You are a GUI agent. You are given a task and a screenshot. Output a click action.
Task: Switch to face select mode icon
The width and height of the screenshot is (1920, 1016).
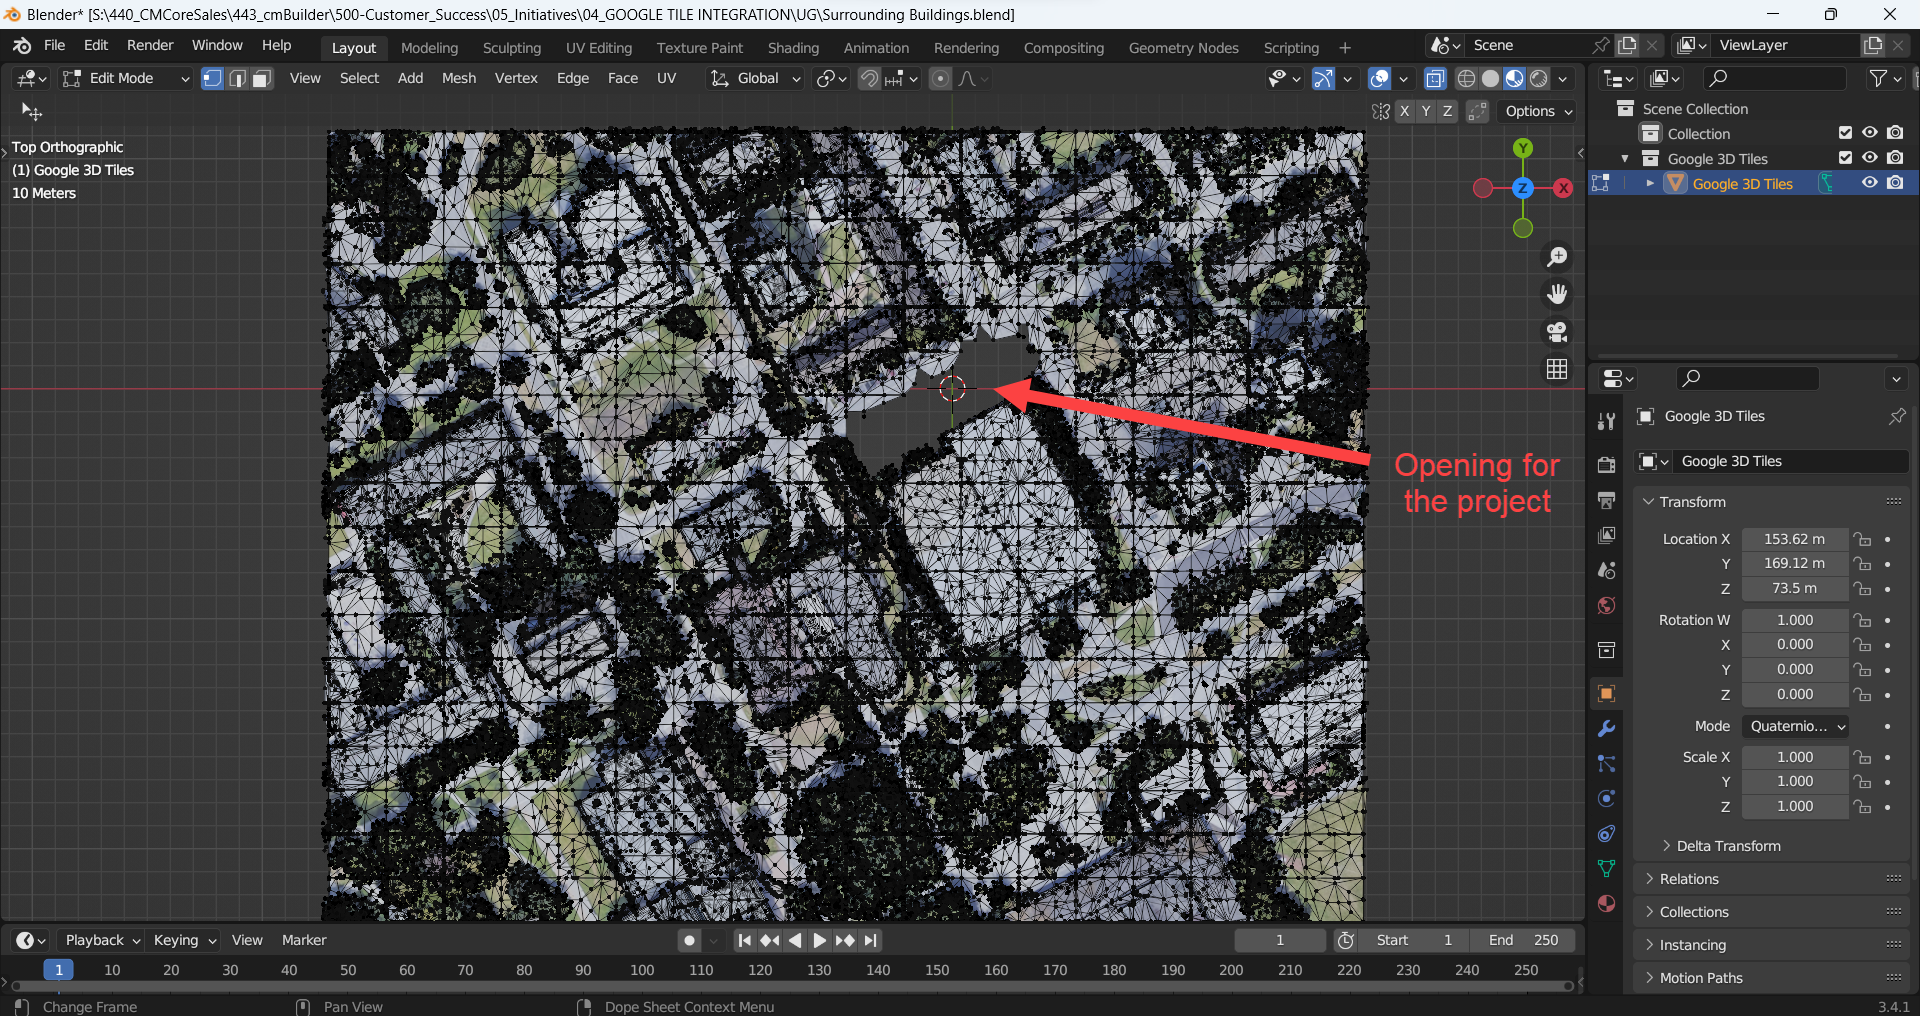click(262, 78)
